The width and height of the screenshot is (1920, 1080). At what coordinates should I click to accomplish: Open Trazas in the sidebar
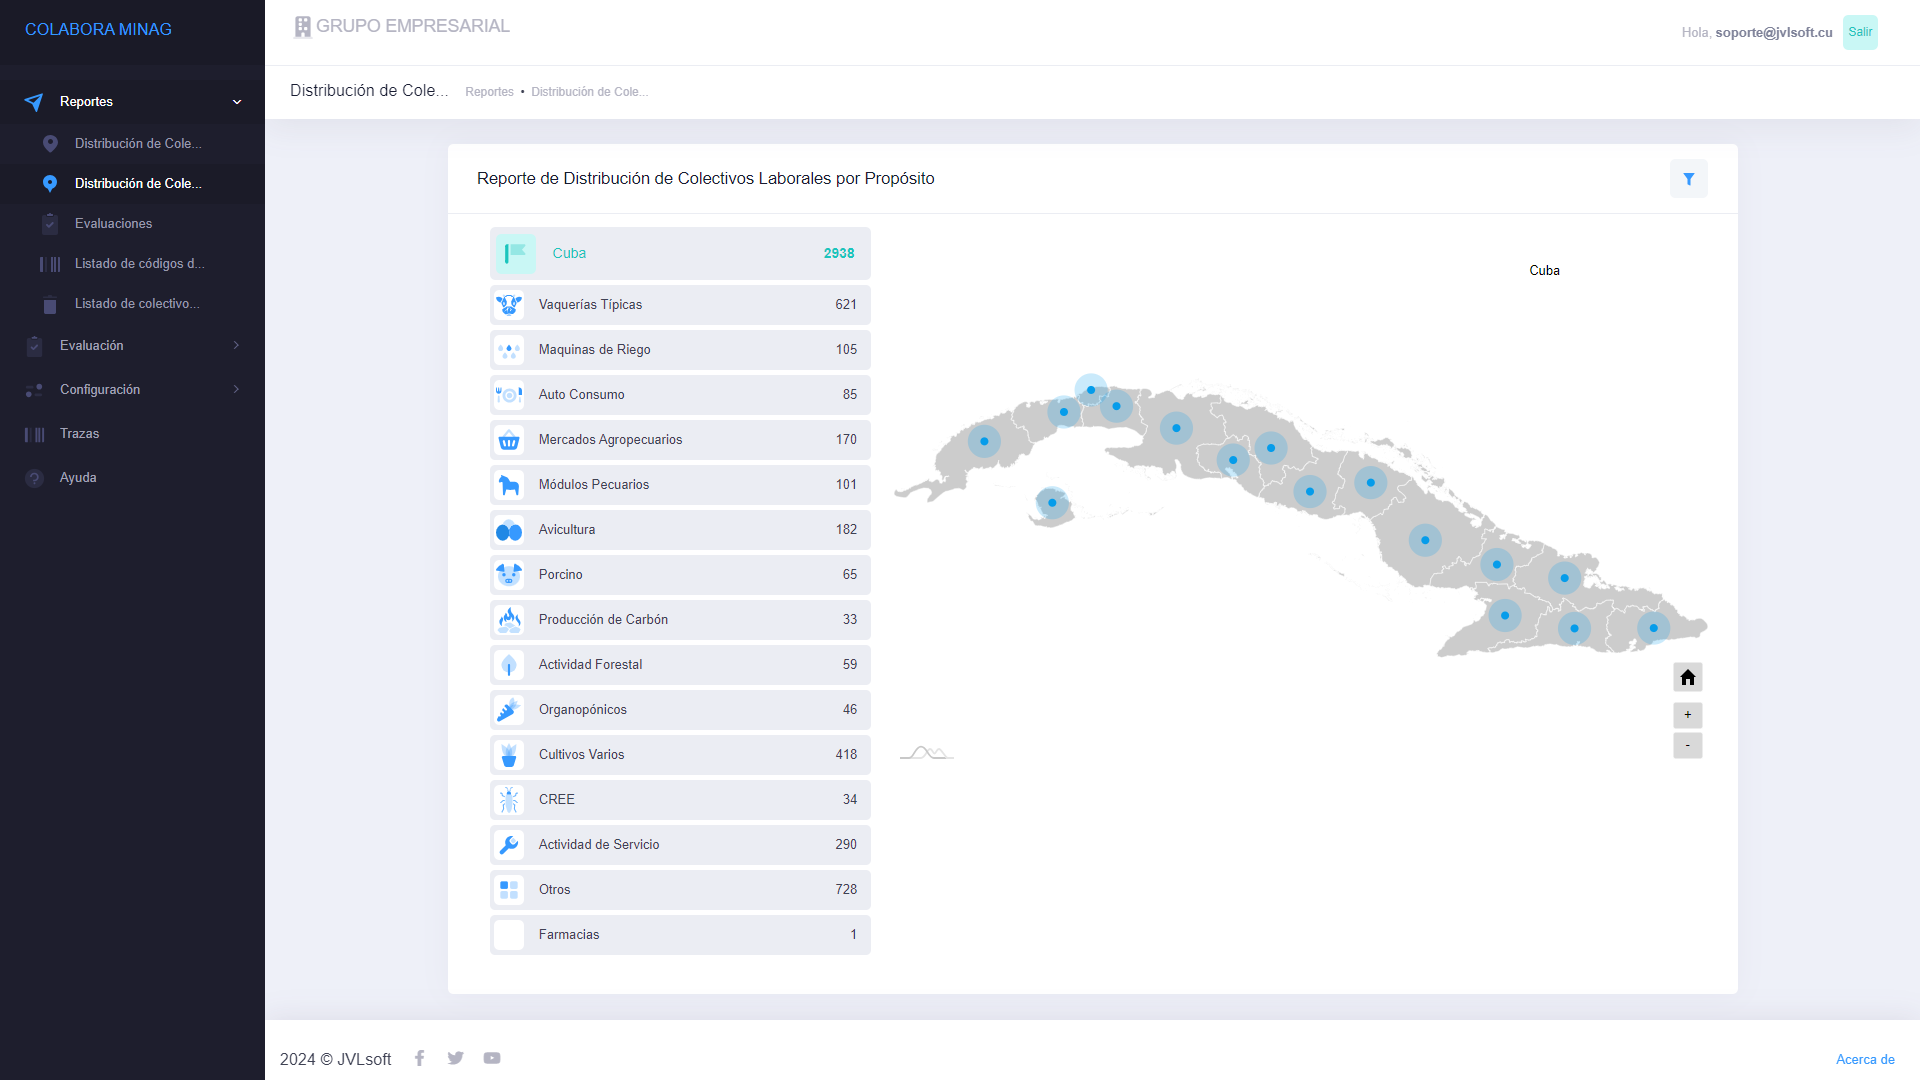pos(80,434)
